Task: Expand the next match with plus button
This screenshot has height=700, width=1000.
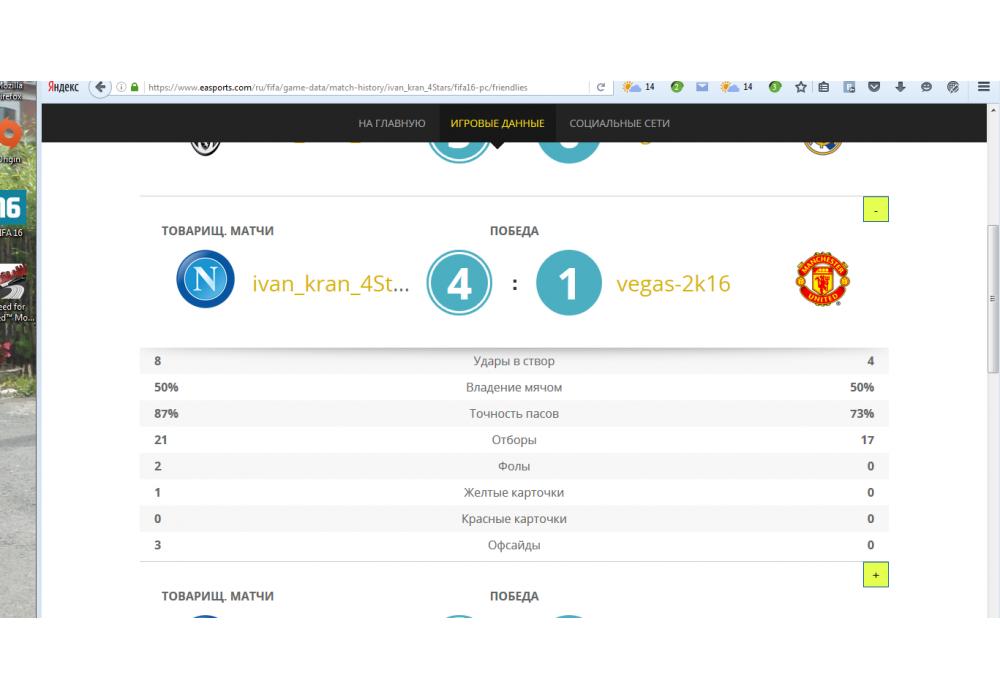Action: [876, 574]
